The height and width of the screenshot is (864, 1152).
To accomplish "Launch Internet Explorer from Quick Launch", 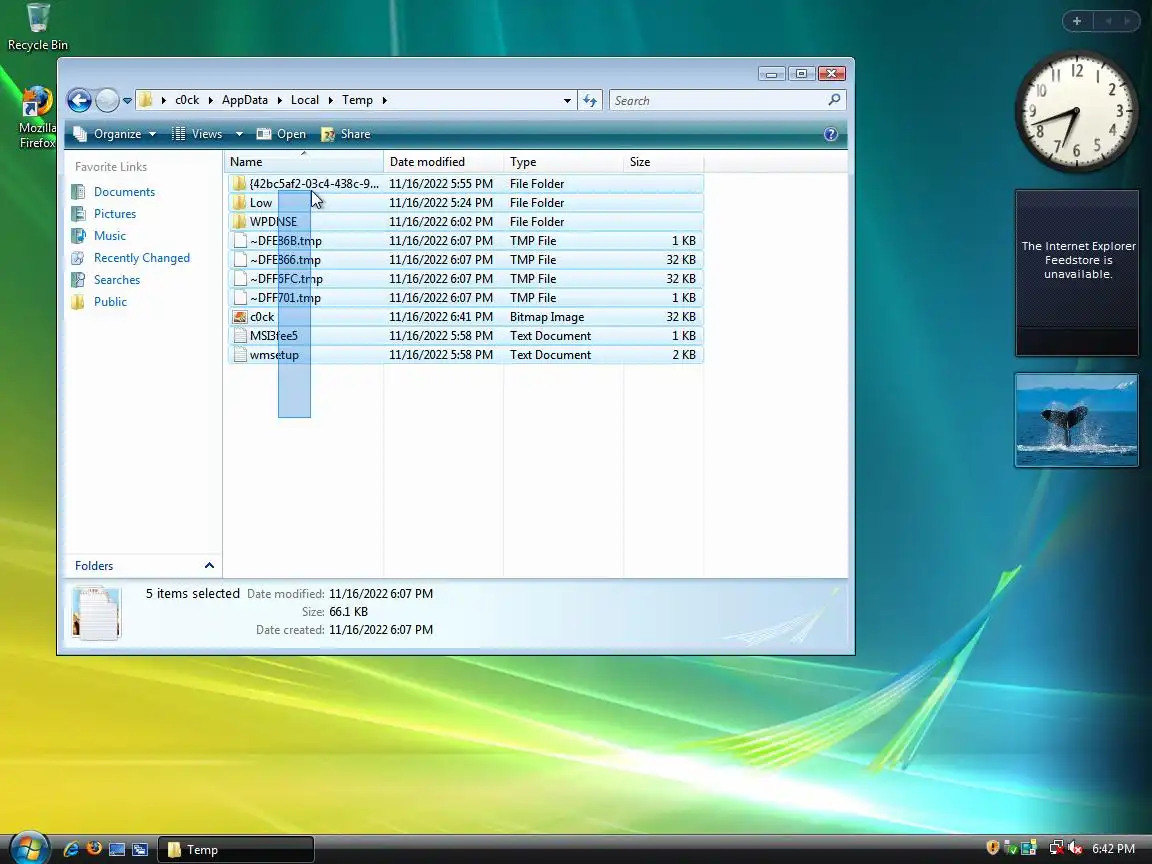I will (71, 849).
